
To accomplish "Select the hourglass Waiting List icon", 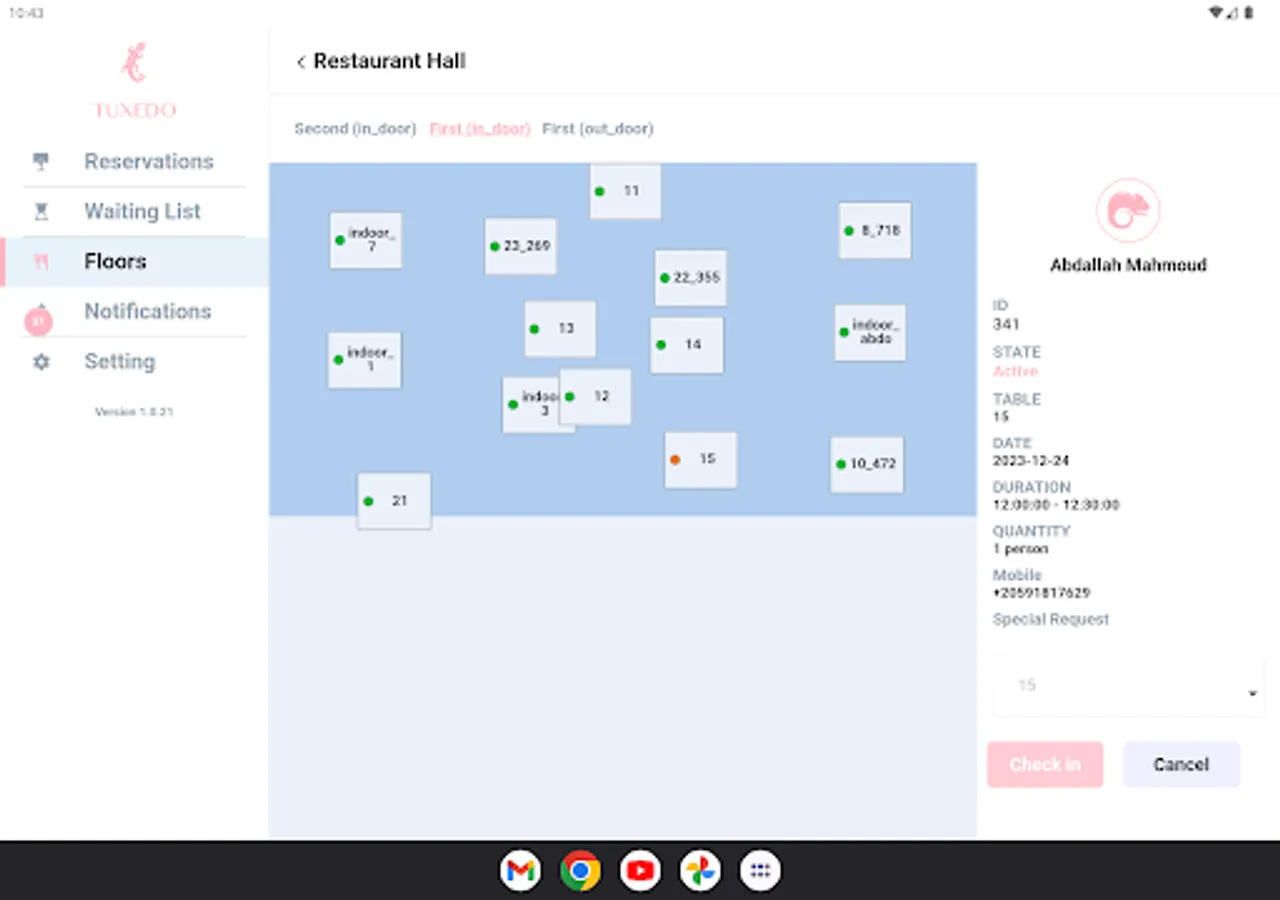I will tap(40, 211).
